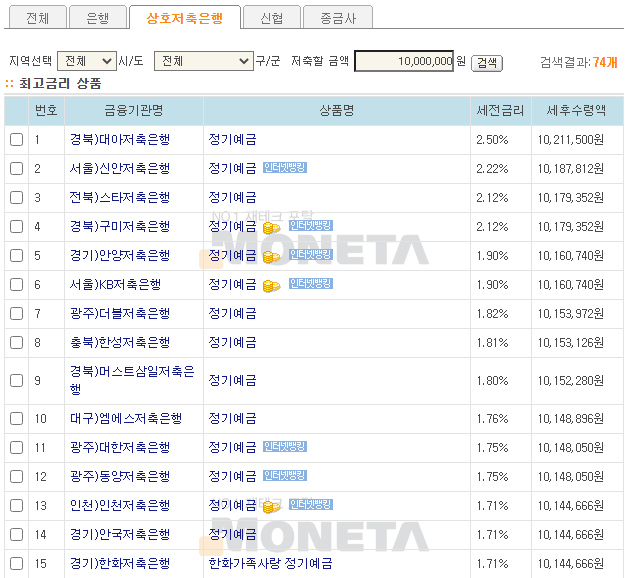
Task: Open 경기)안국저축은행 bank link
Action: [x=120, y=534]
